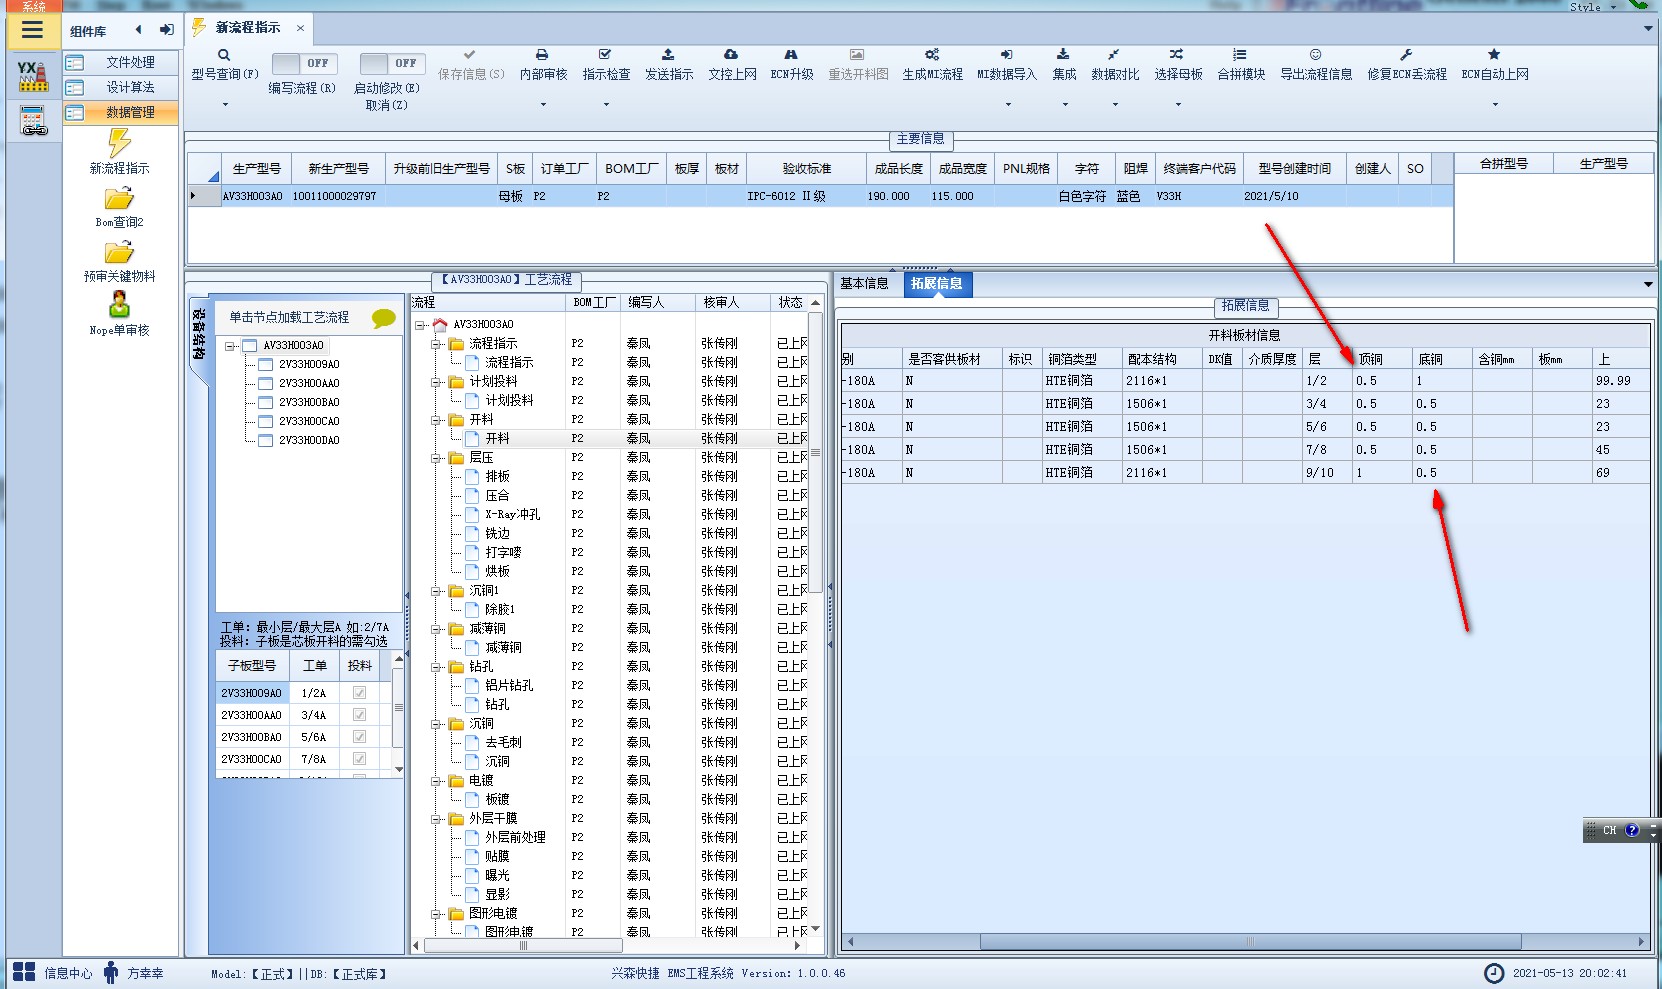1662x989 pixels.
Task: Open the 预审关键物料 folder icon
Action: (x=119, y=252)
